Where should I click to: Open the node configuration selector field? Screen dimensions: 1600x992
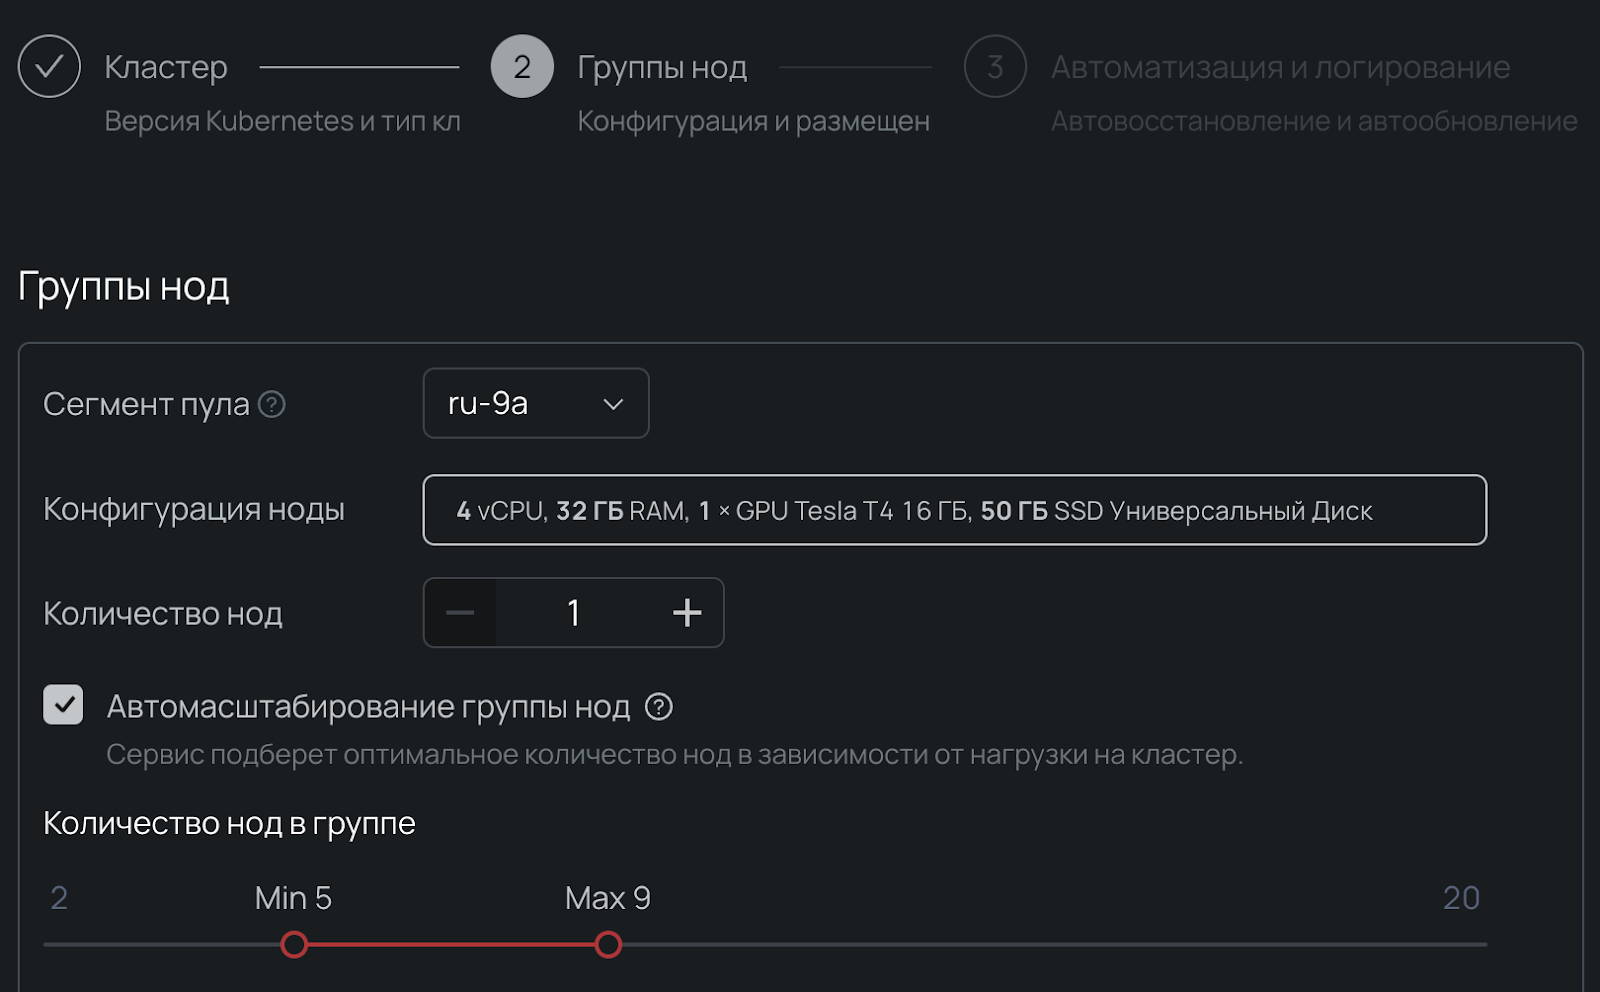click(x=955, y=510)
